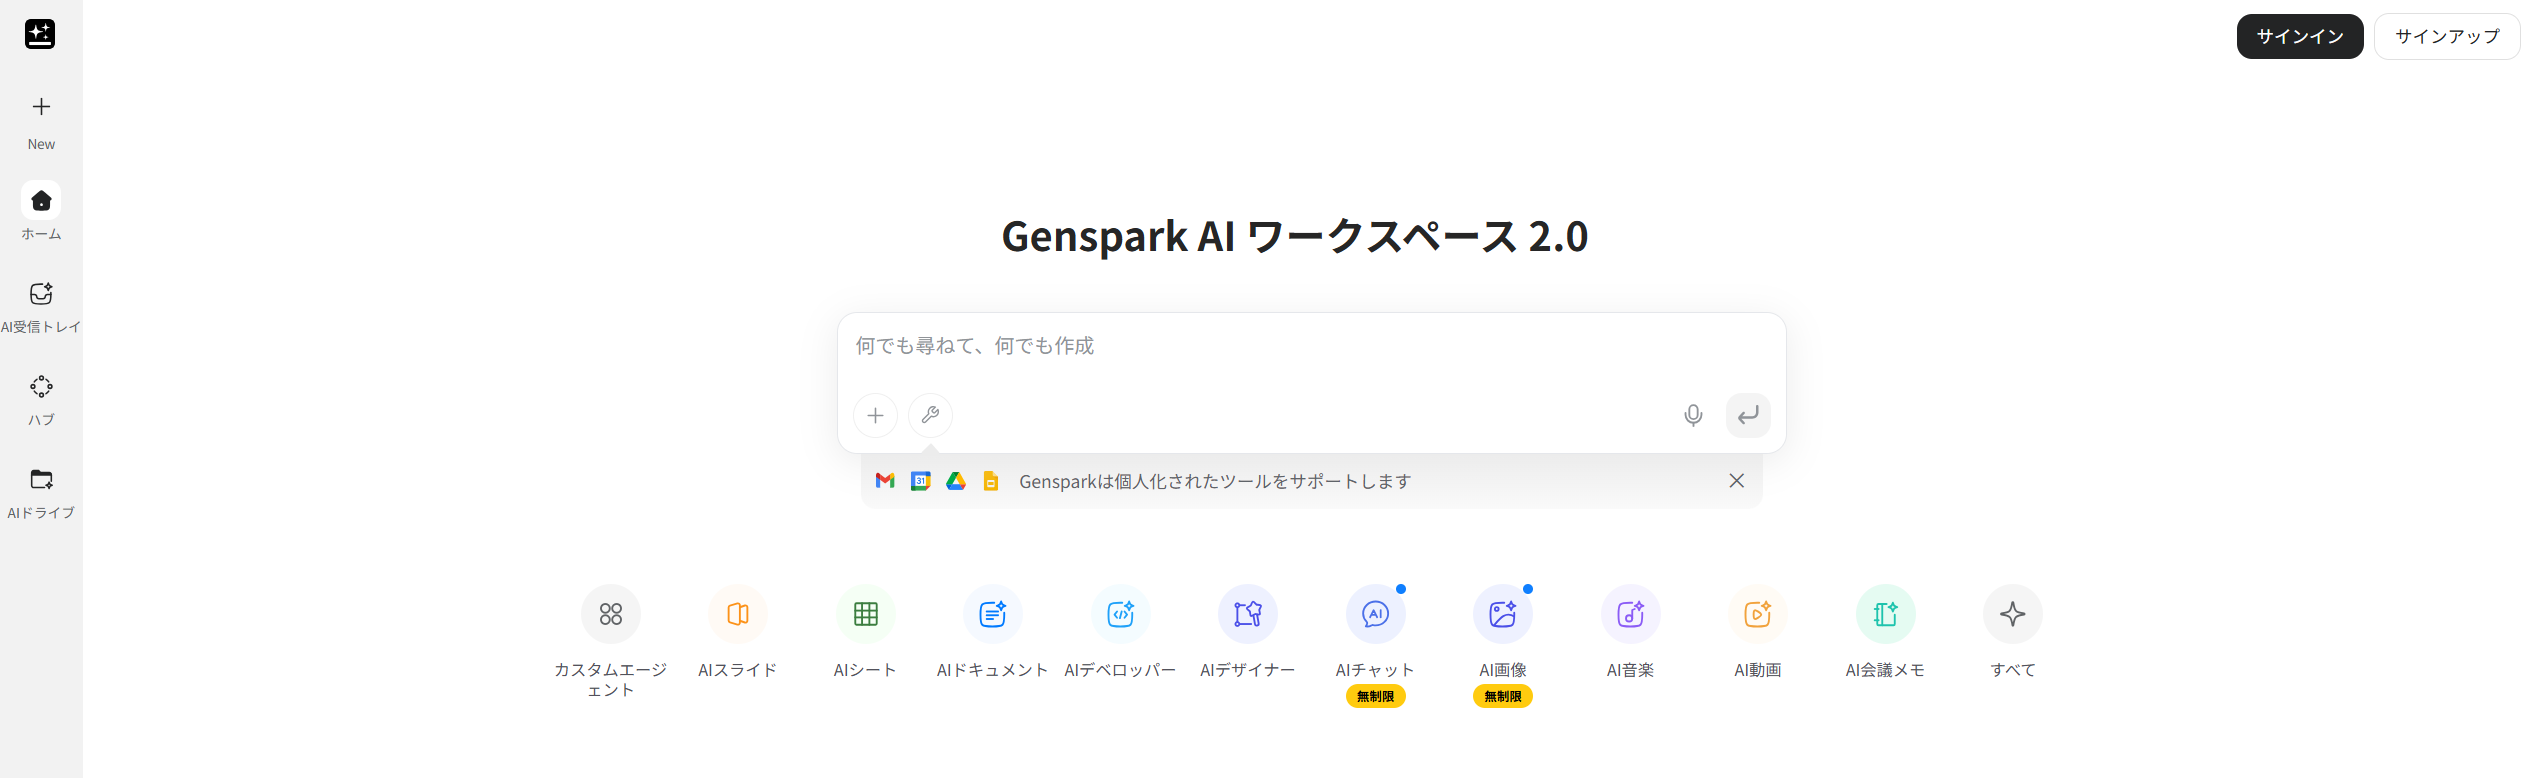Launch the AIシート spreadsheet tool
Viewport: 2537px width, 778px height.
pos(865,614)
